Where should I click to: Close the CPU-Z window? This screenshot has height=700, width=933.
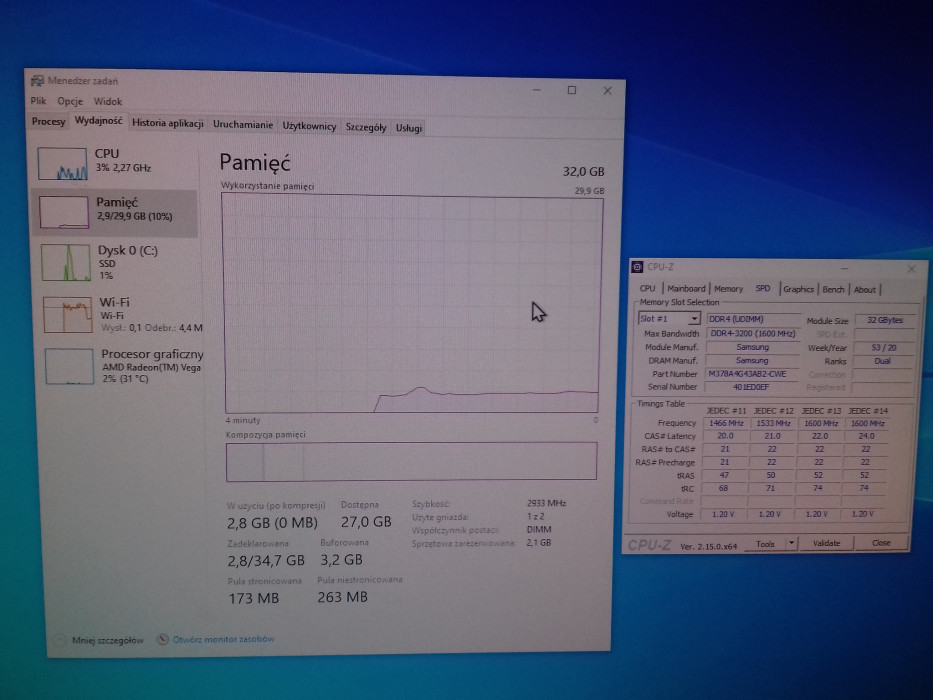point(911,269)
